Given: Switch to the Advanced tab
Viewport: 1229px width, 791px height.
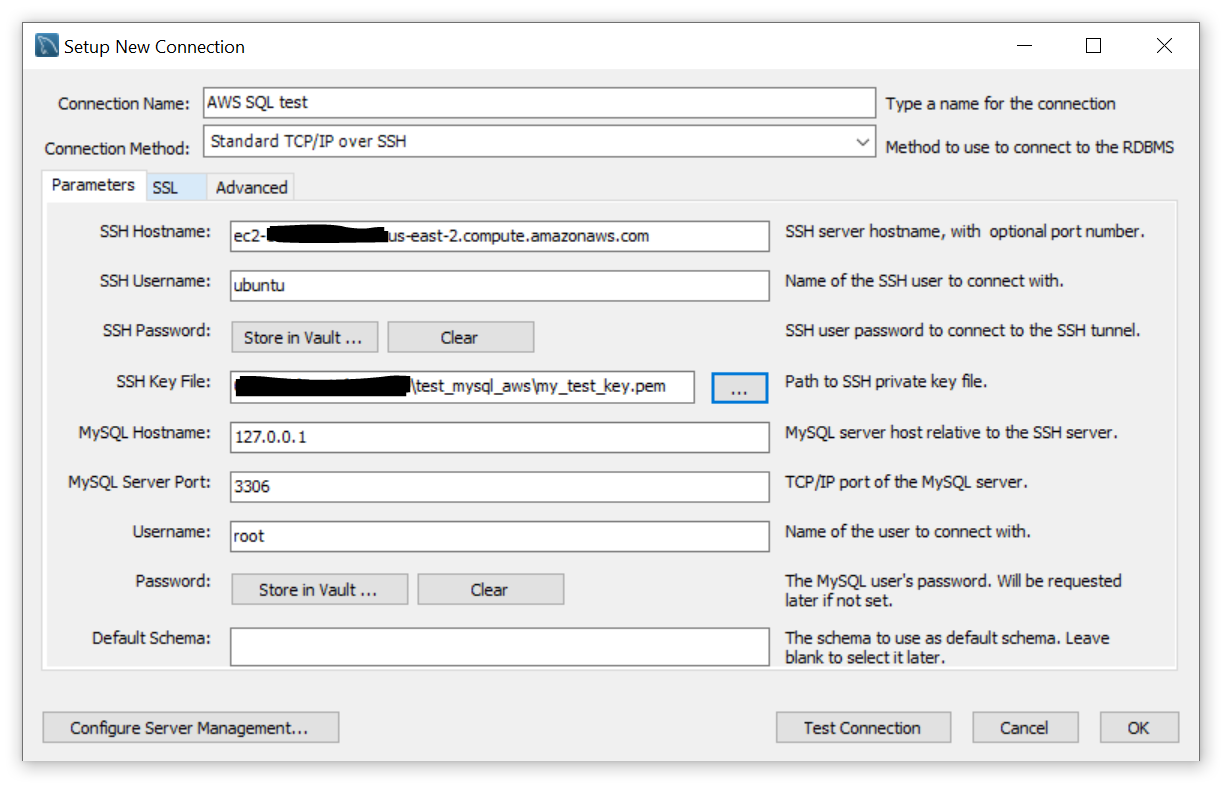Looking at the screenshot, I should [251, 187].
